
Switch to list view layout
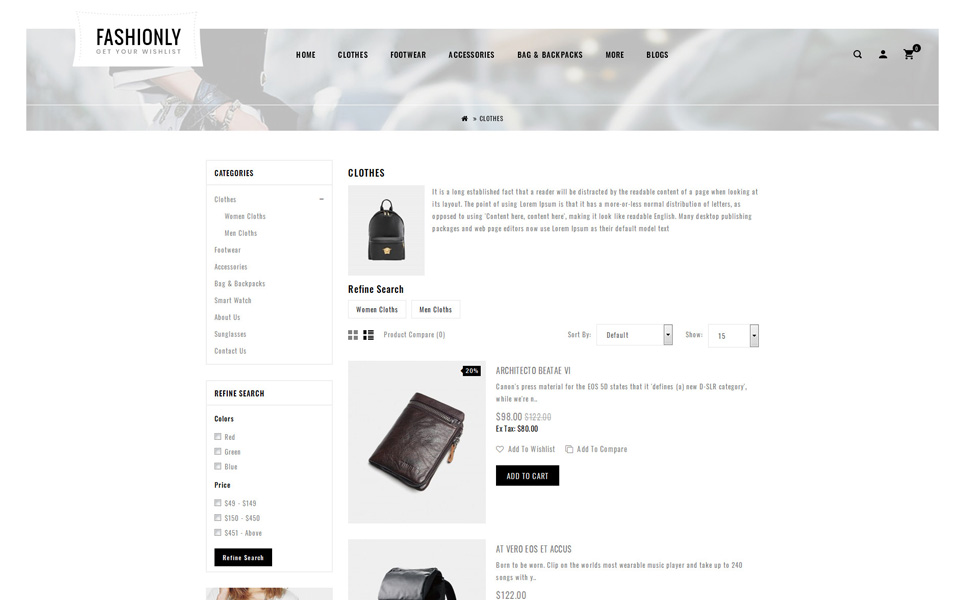tap(368, 335)
